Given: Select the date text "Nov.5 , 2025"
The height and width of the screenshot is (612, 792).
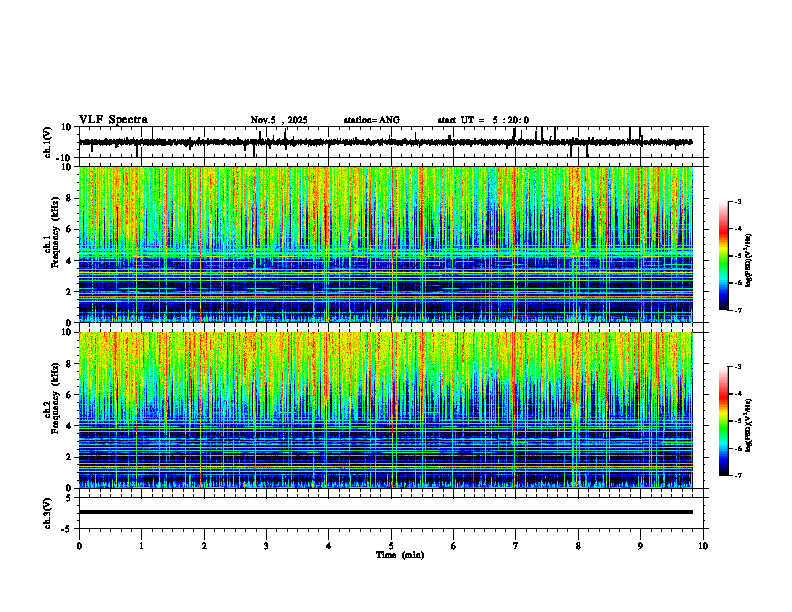Looking at the screenshot, I should click(279, 120).
